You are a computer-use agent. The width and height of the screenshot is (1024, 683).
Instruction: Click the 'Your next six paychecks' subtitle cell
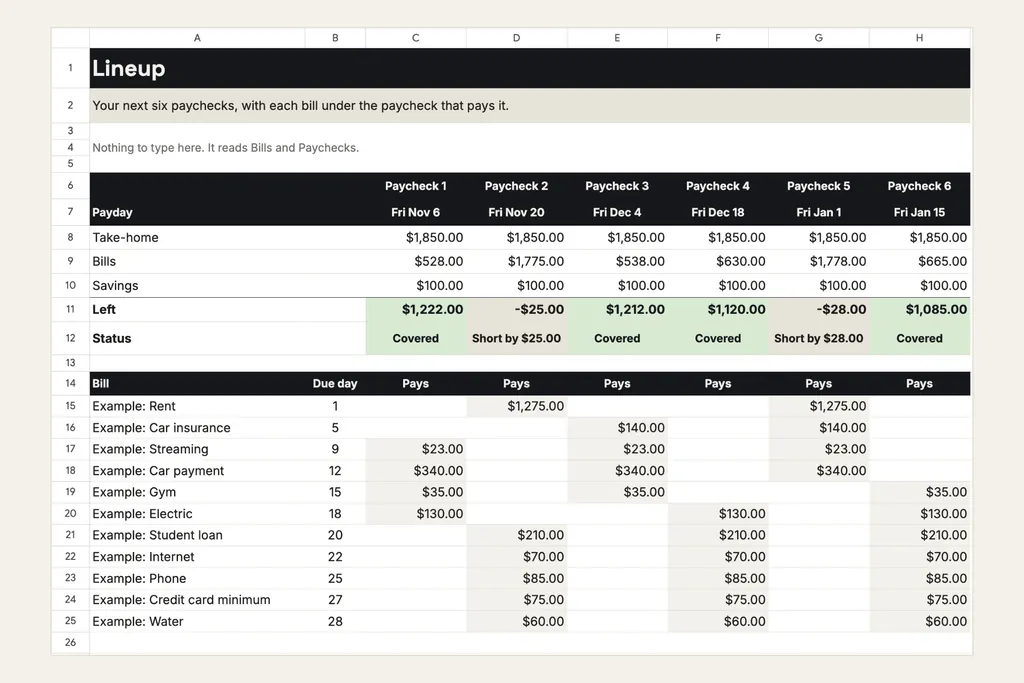click(530, 106)
